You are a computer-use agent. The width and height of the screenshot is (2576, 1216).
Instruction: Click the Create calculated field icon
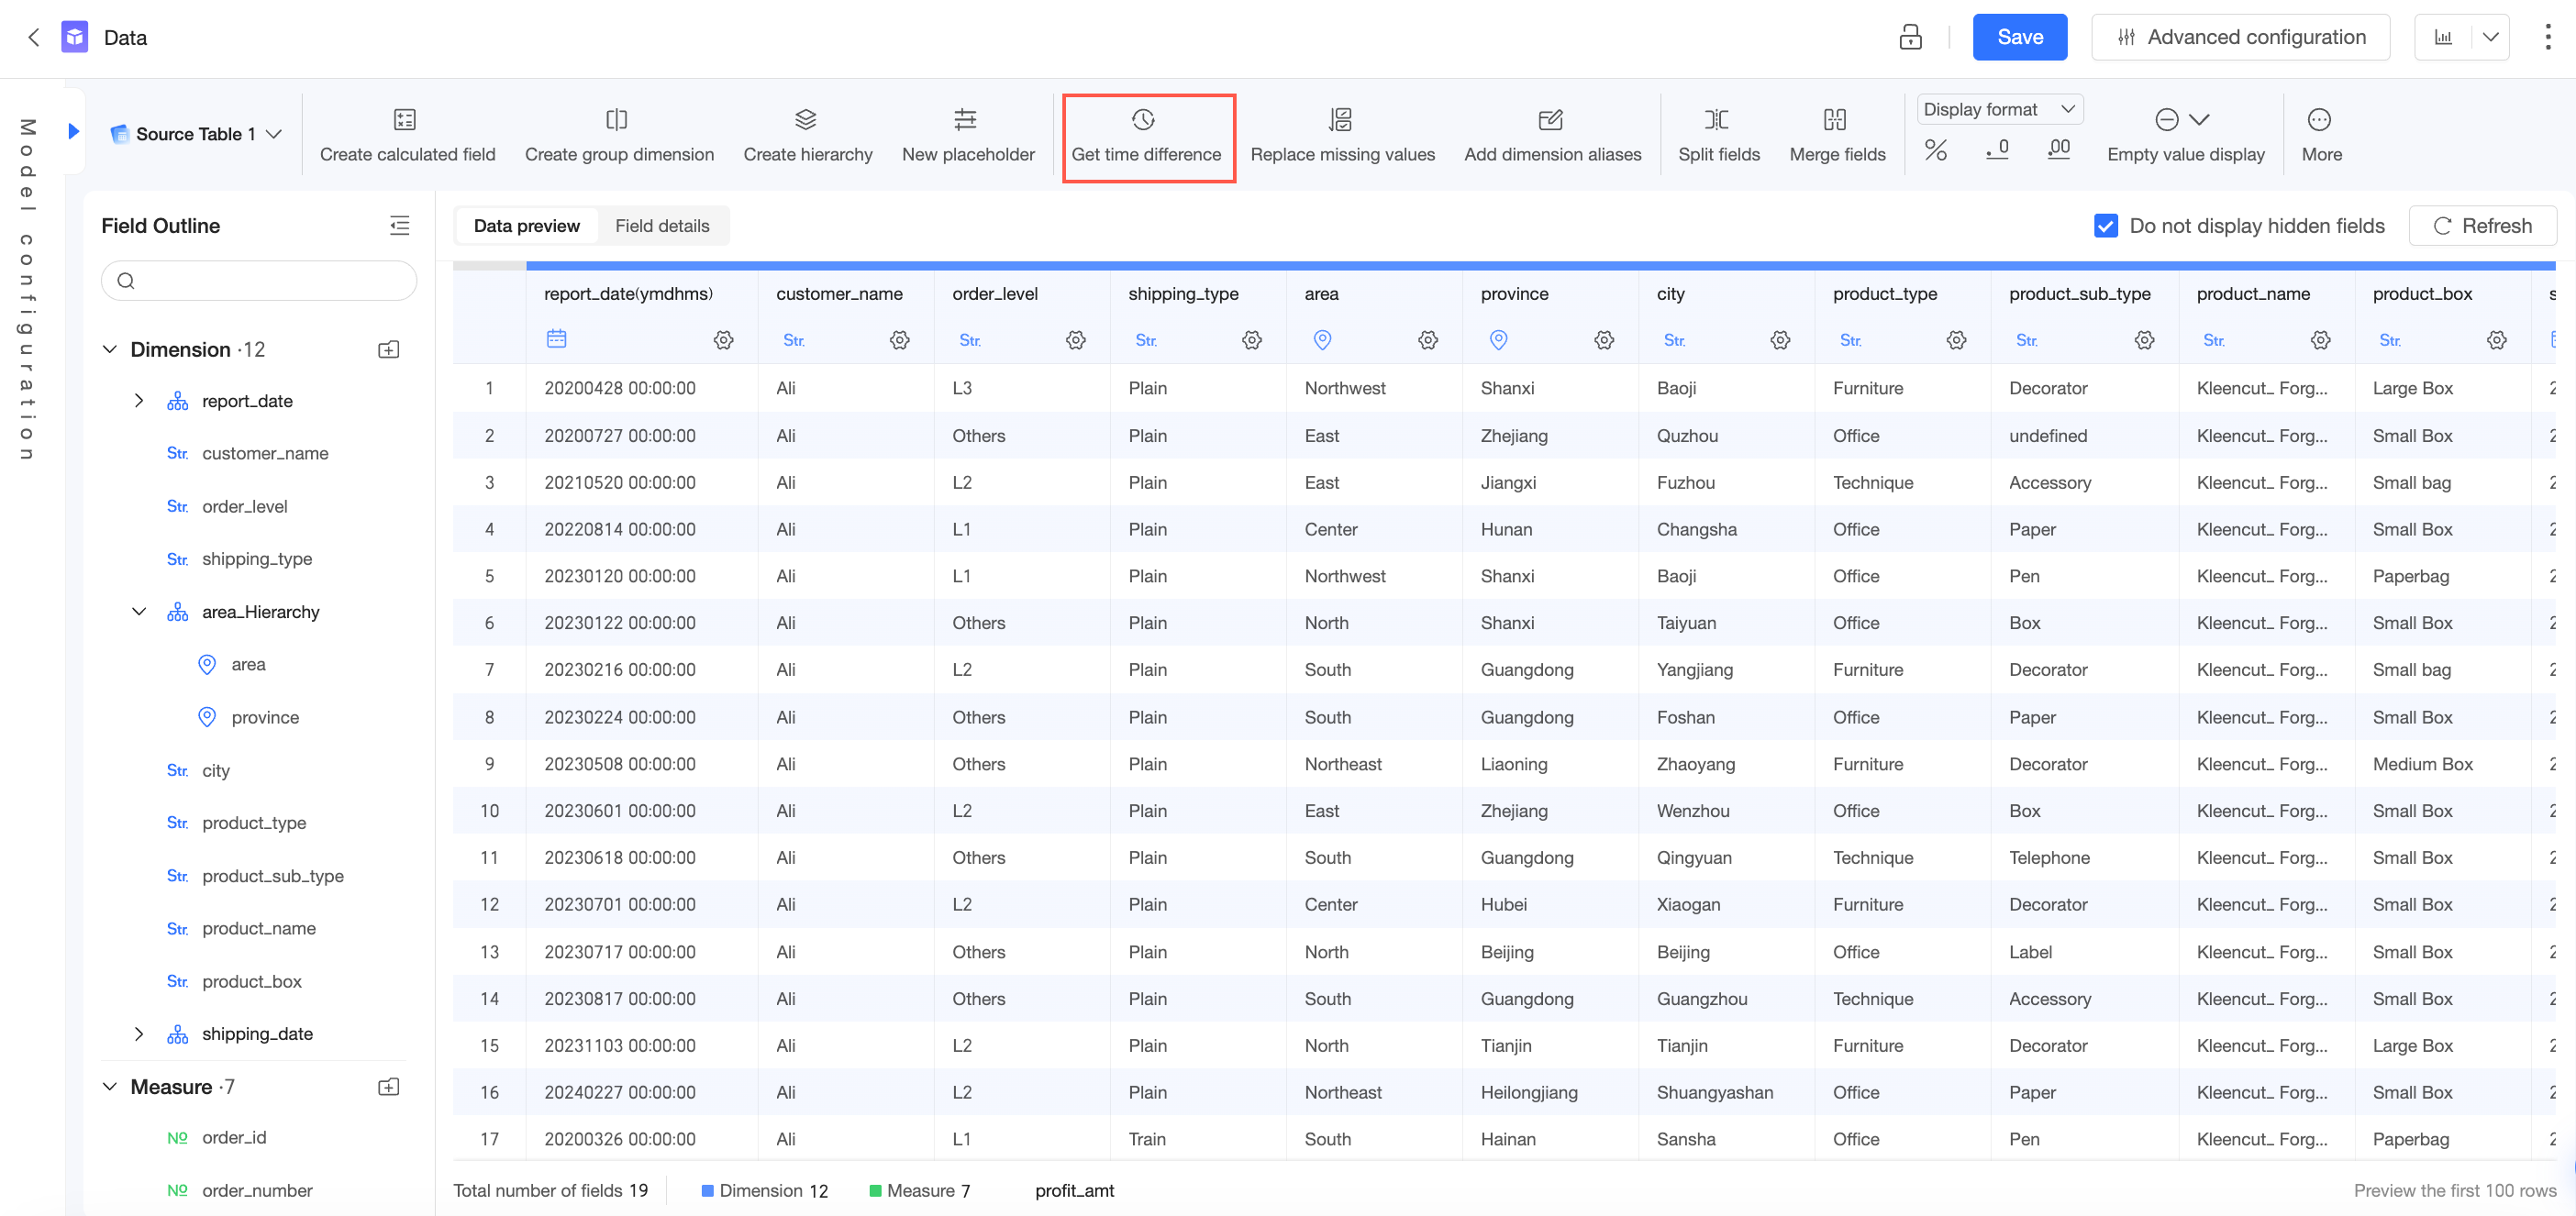coord(405,120)
